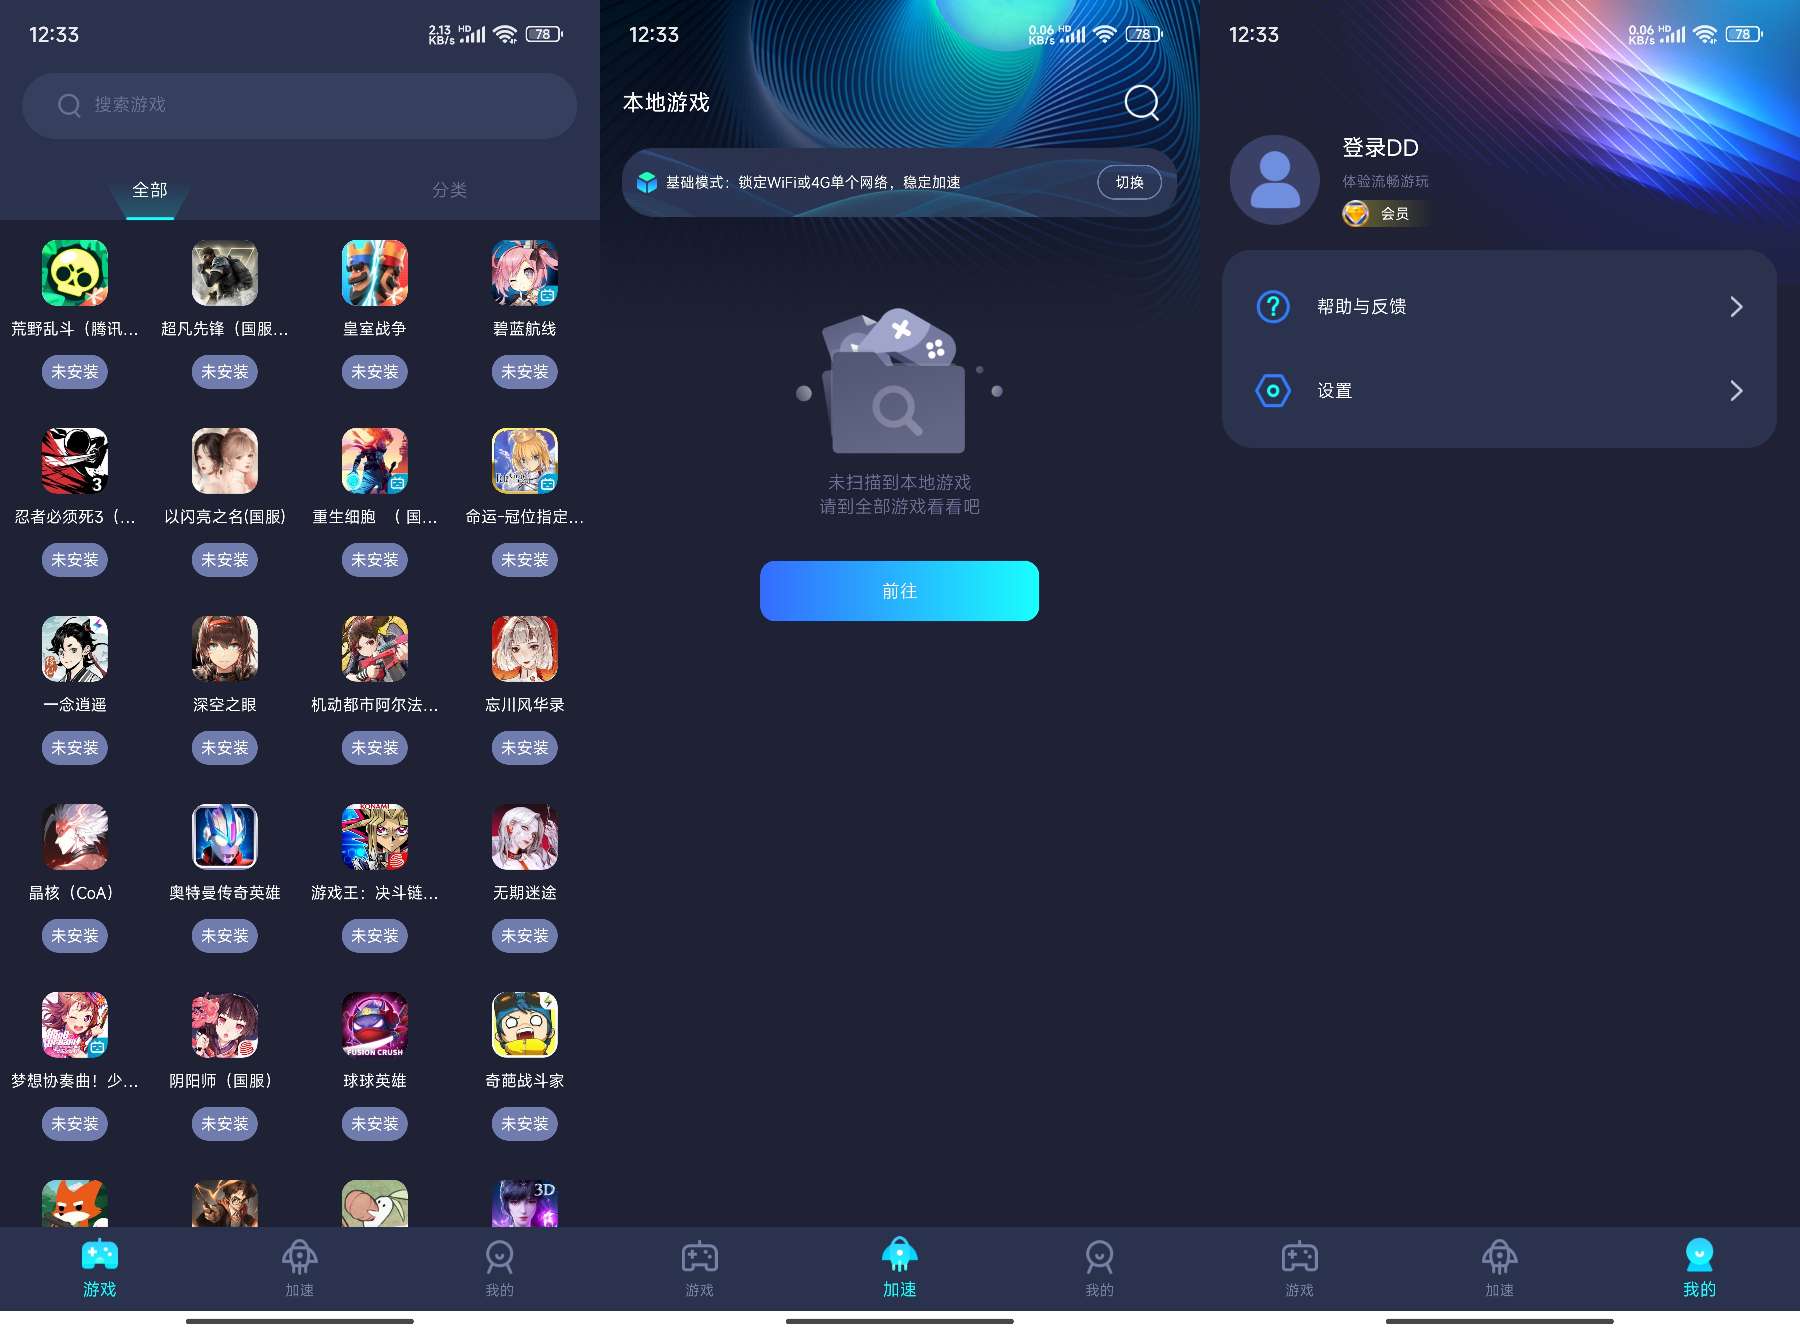
Task: Expand 设置 using its chevron arrow
Action: [x=1736, y=391]
